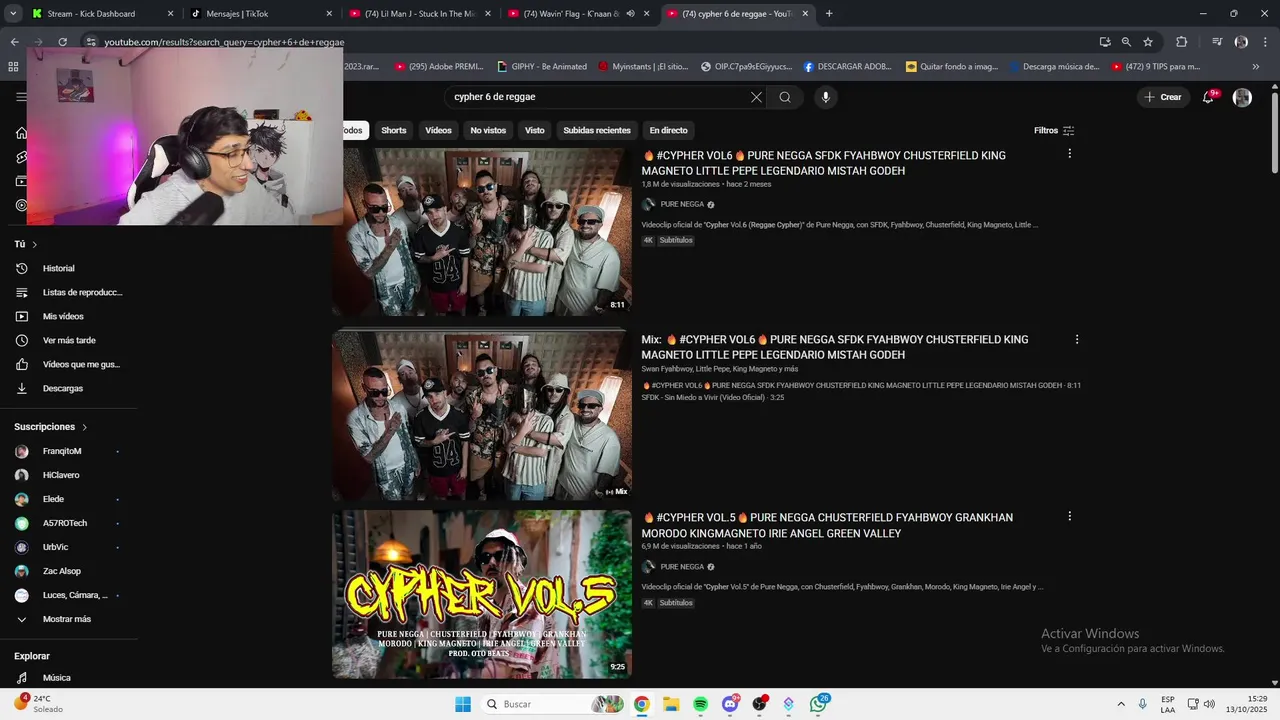This screenshot has height=720, width=1280.
Task: Open options menu for Mix result
Action: coord(1077,340)
